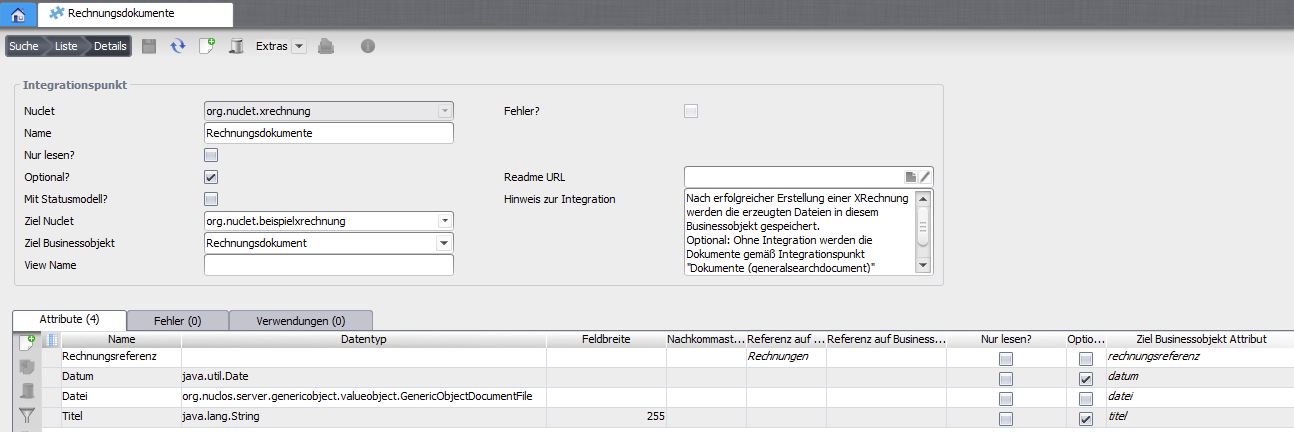Screen dimensions: 1294x432
Task: Click the Readme URL pencil edit icon
Action: click(925, 177)
